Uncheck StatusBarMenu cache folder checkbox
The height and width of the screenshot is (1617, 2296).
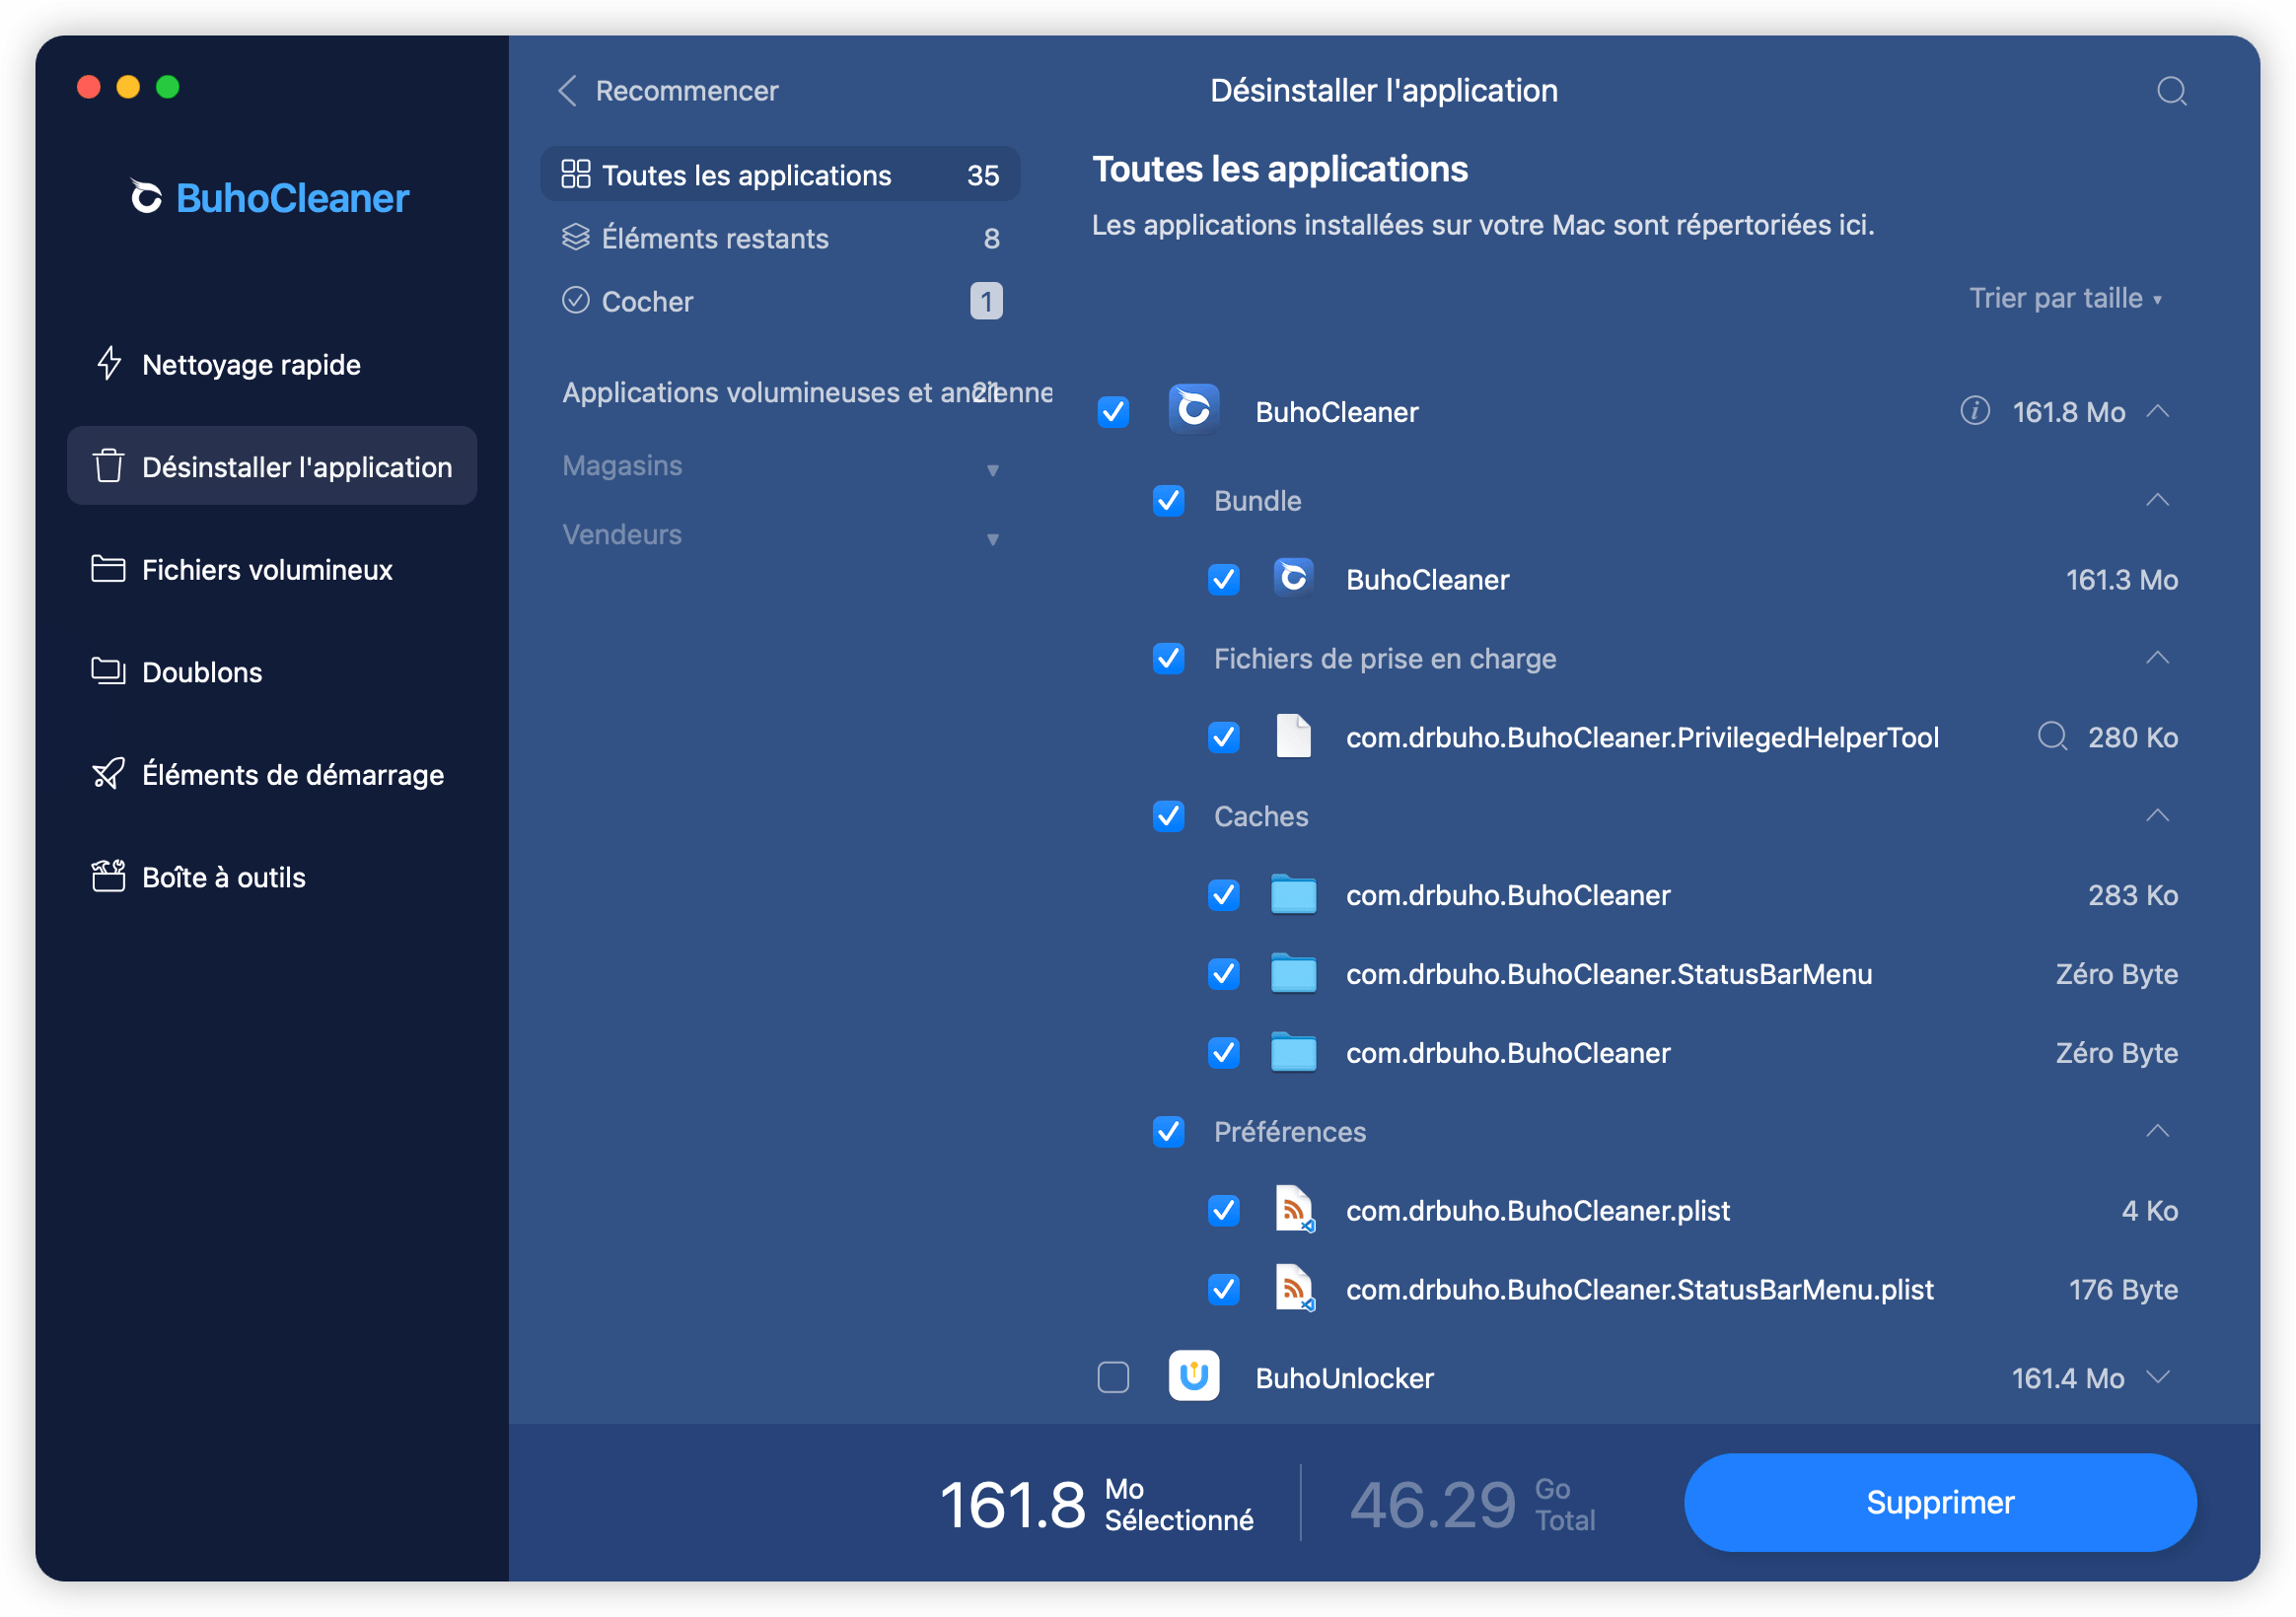[x=1223, y=973]
